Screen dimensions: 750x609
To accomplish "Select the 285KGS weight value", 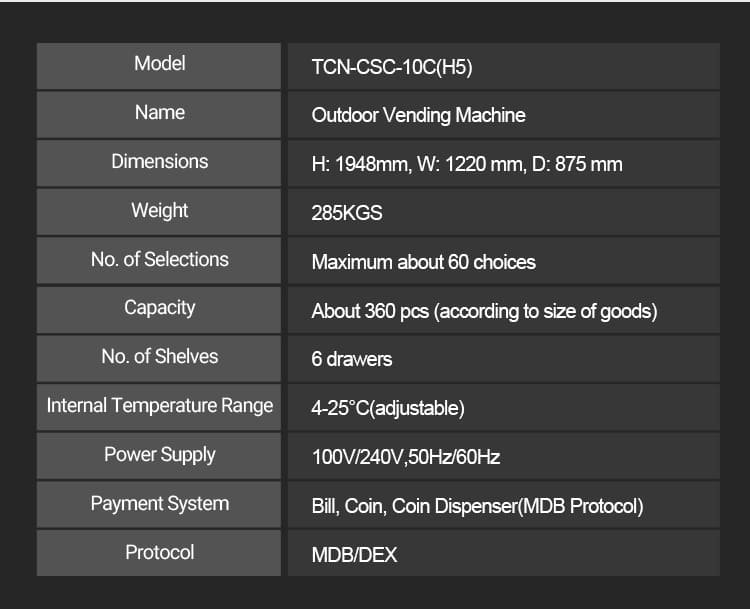I will 346,213.
